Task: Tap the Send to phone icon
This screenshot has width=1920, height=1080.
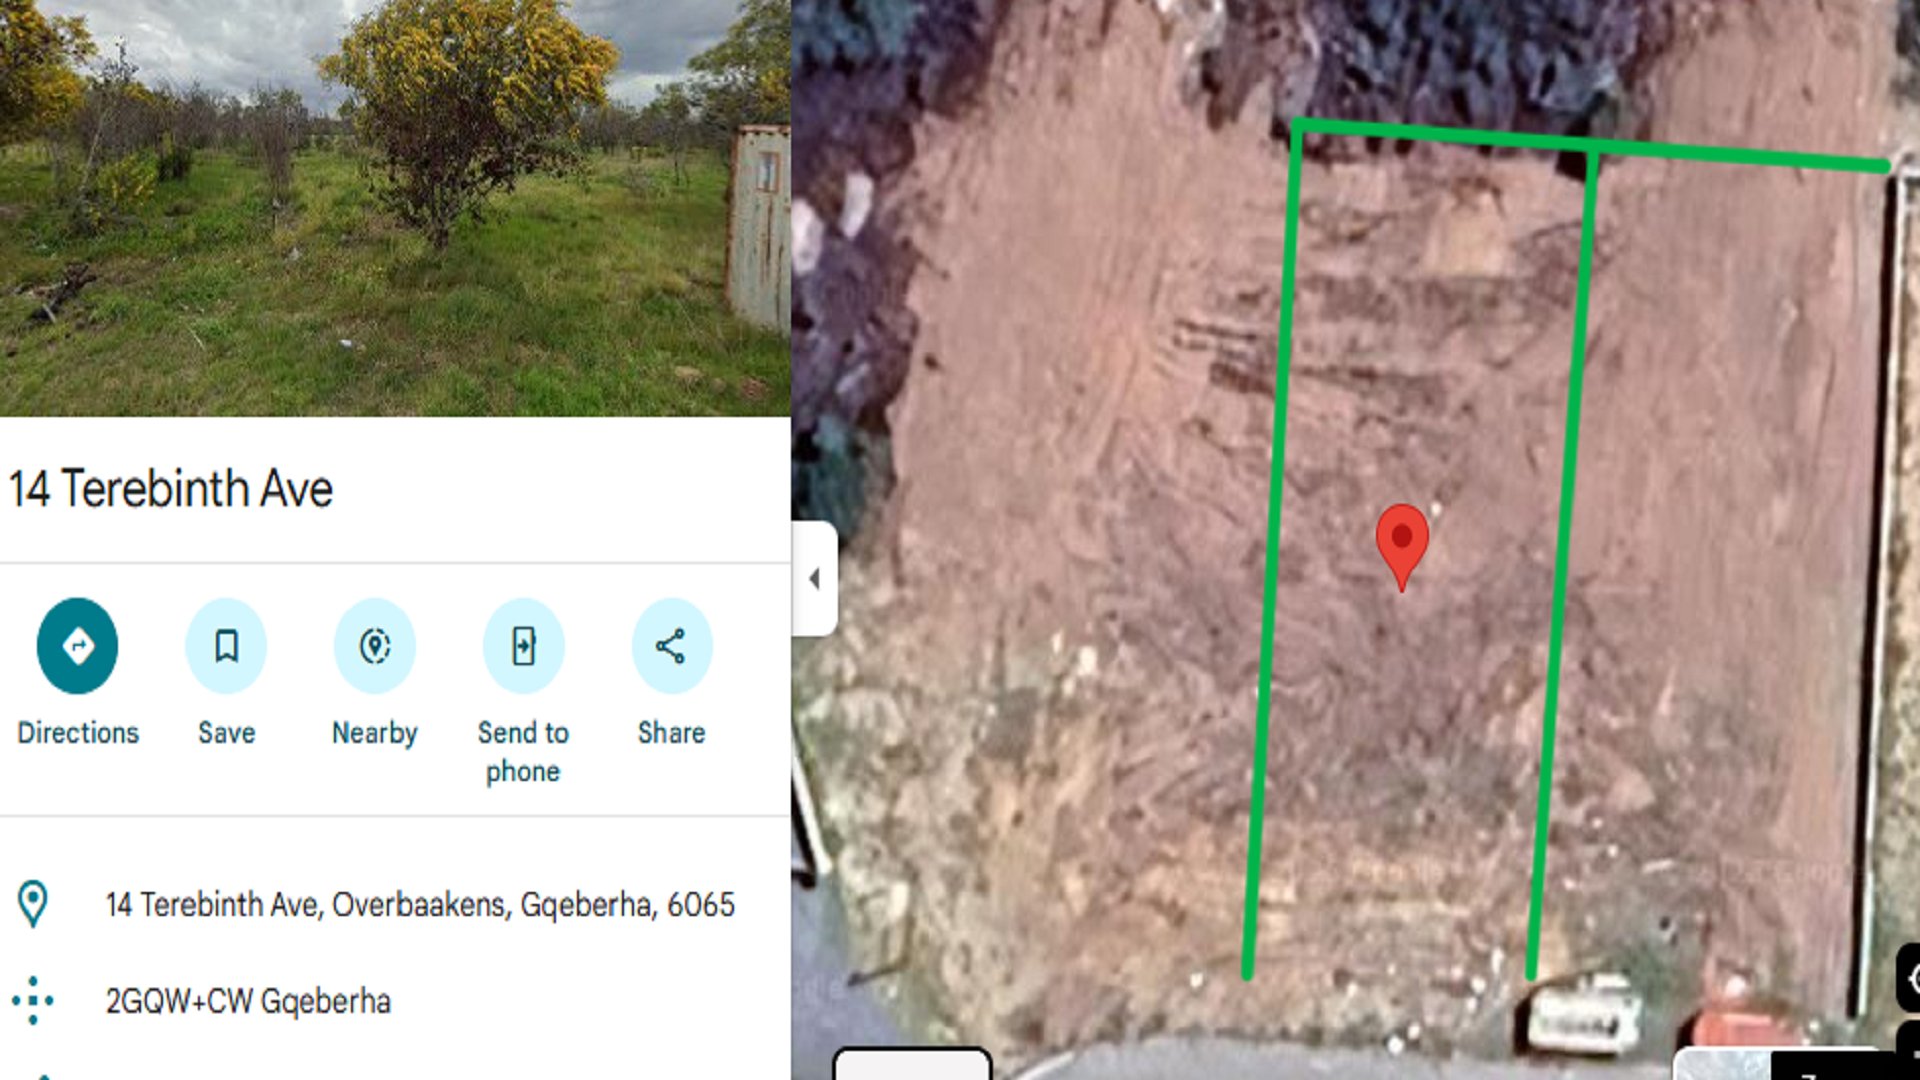Action: point(523,646)
